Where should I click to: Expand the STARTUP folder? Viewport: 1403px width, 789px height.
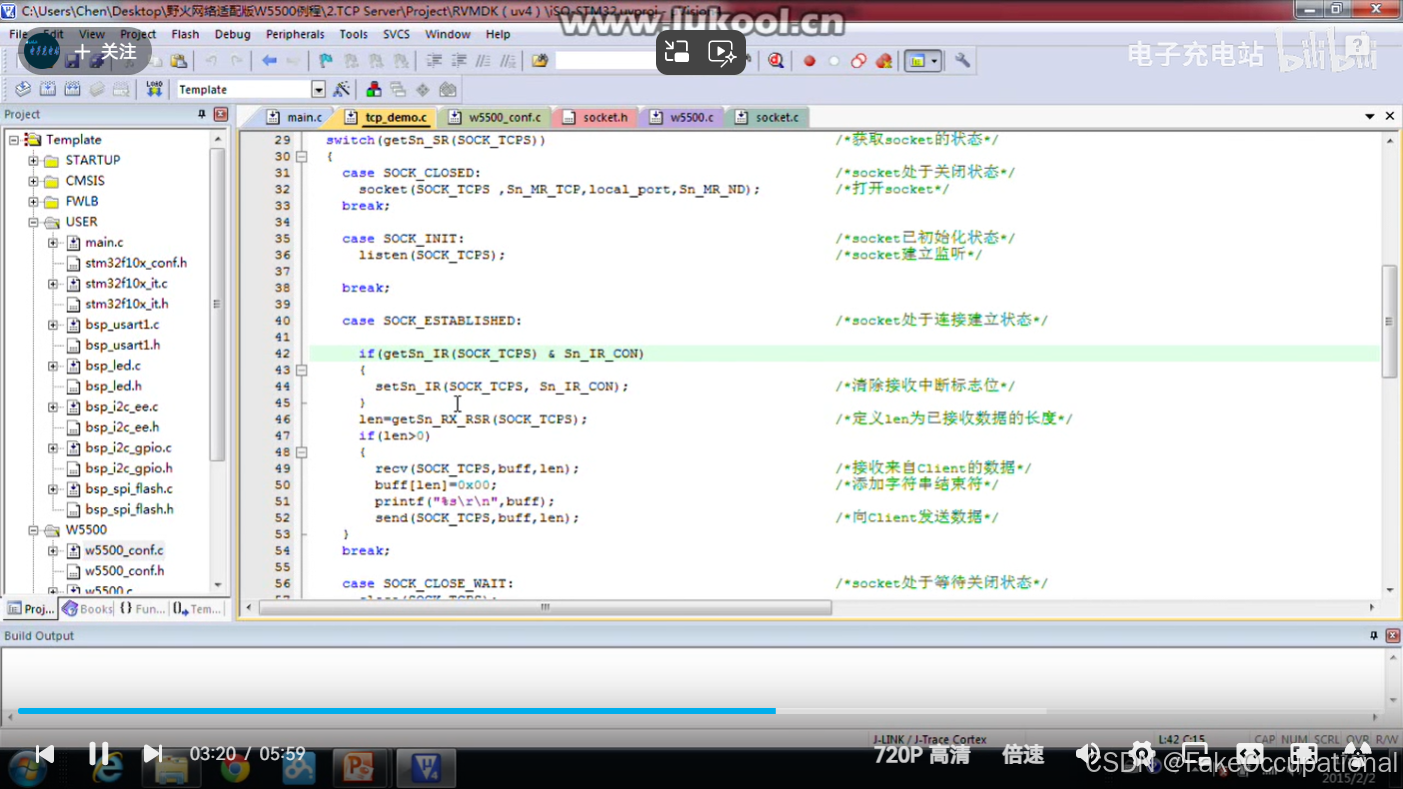tap(33, 161)
